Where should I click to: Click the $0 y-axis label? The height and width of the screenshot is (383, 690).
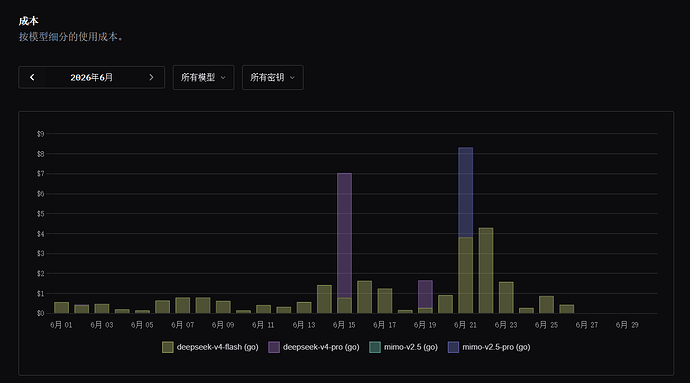click(40, 313)
